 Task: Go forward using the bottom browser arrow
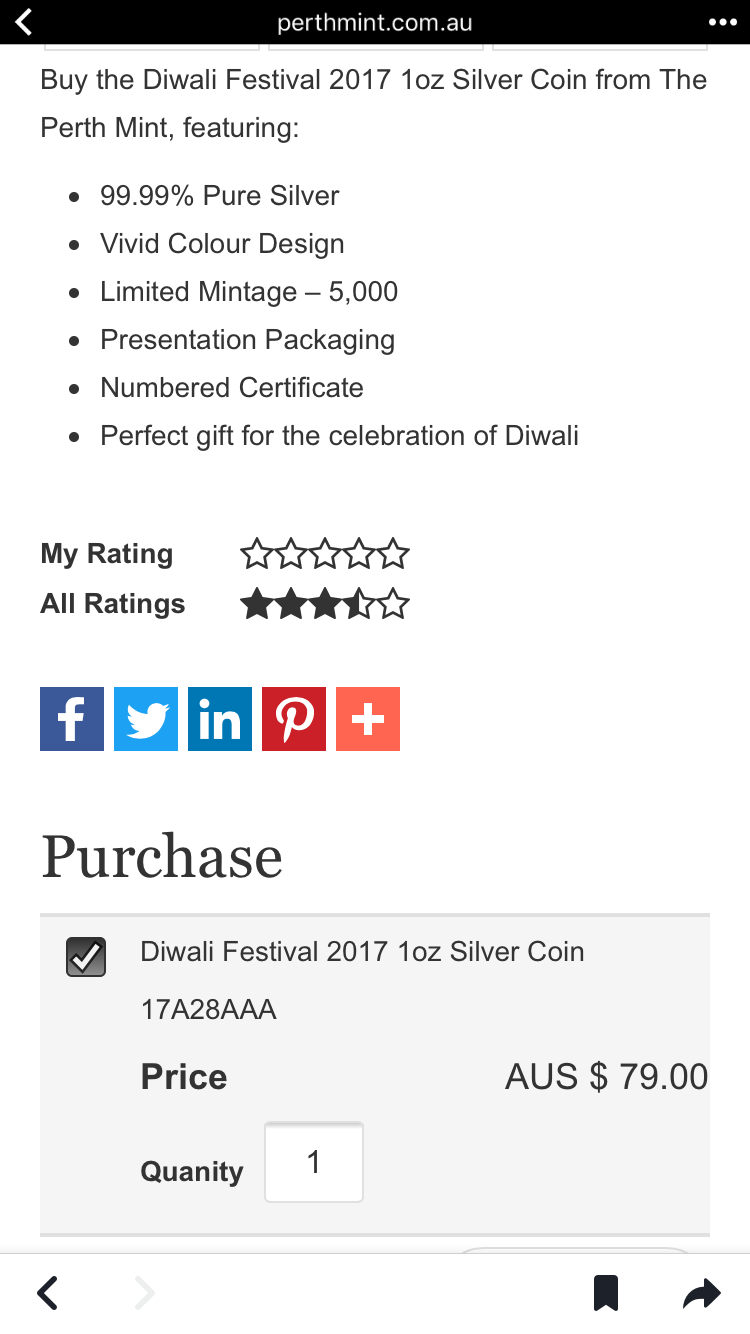(x=145, y=1293)
